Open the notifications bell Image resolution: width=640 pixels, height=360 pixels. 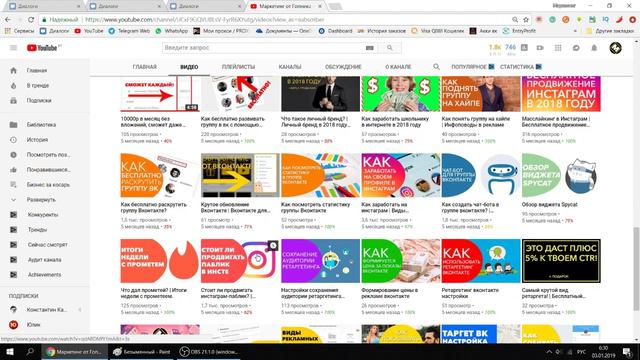tap(594, 48)
